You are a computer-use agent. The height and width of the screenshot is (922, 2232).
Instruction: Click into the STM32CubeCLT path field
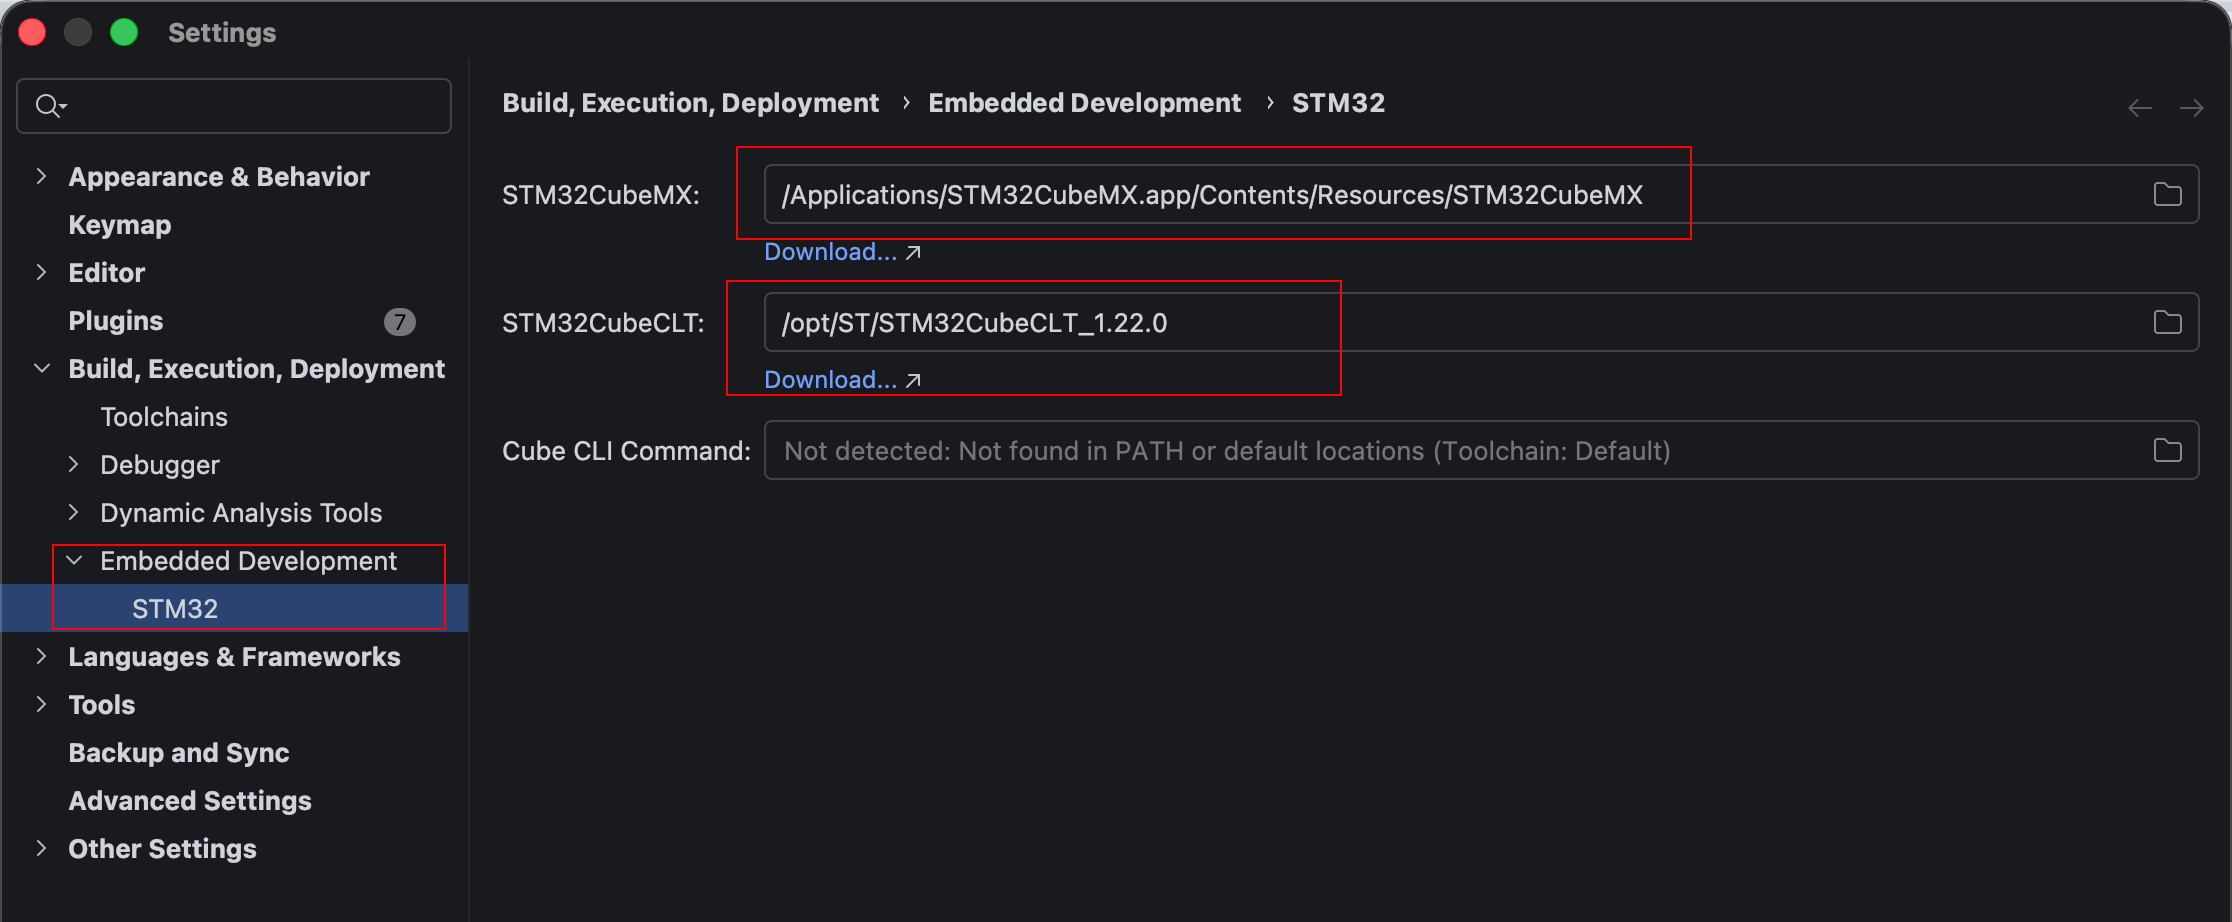(1481, 322)
